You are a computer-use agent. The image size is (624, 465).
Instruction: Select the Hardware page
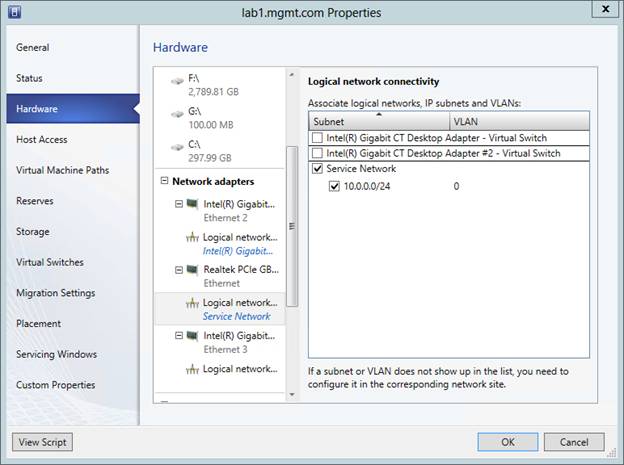click(73, 109)
